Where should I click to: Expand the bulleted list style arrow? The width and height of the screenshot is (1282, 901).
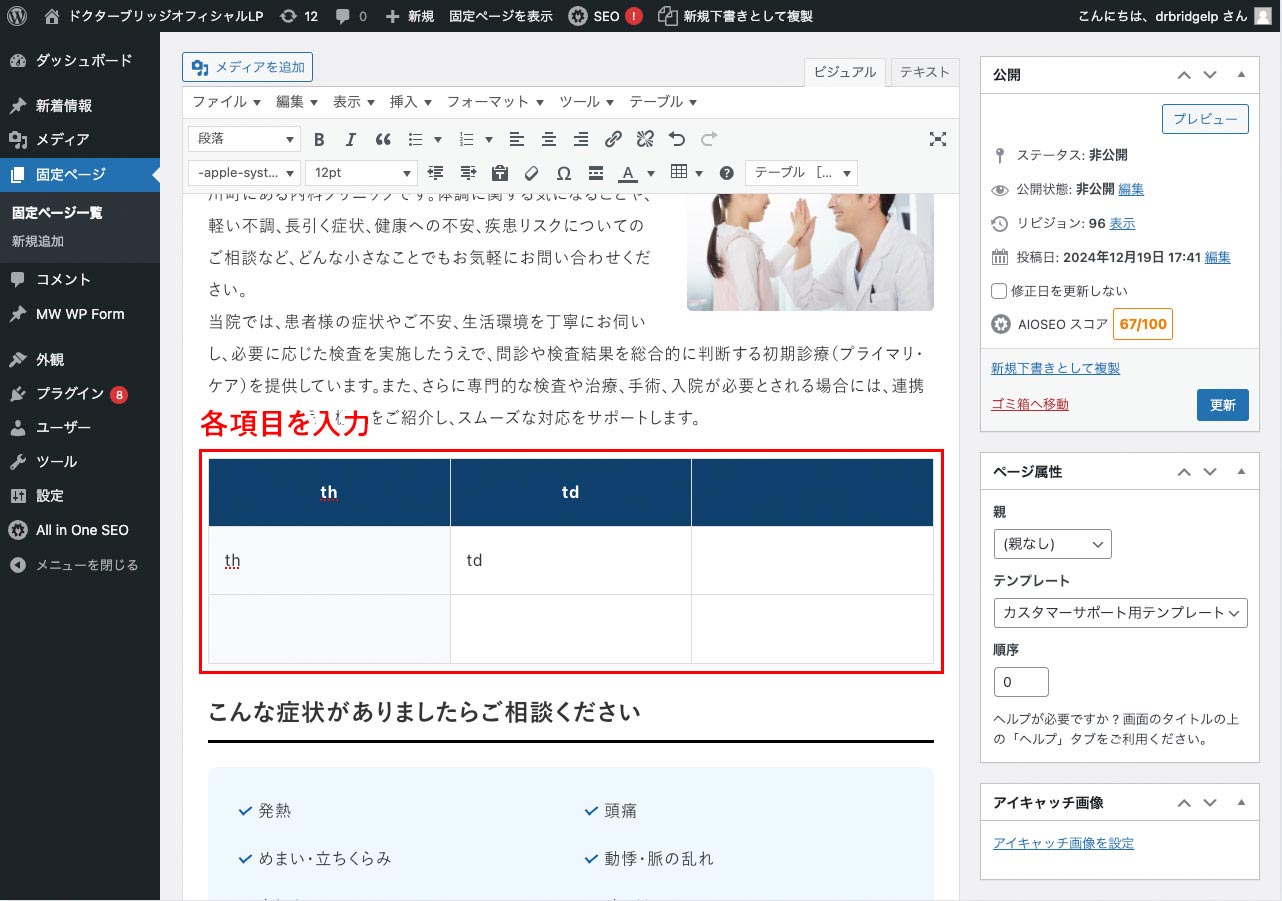click(438, 140)
